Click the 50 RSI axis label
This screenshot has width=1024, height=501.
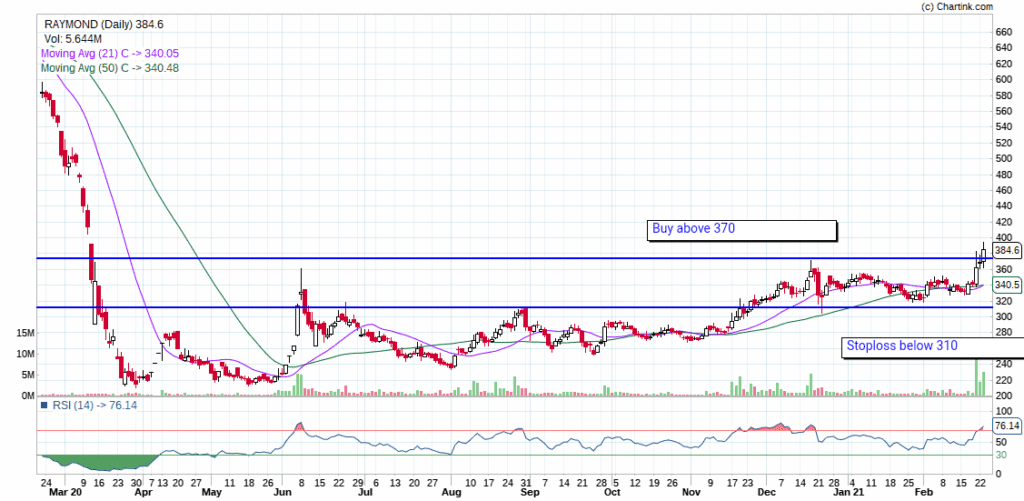tap(1000, 442)
